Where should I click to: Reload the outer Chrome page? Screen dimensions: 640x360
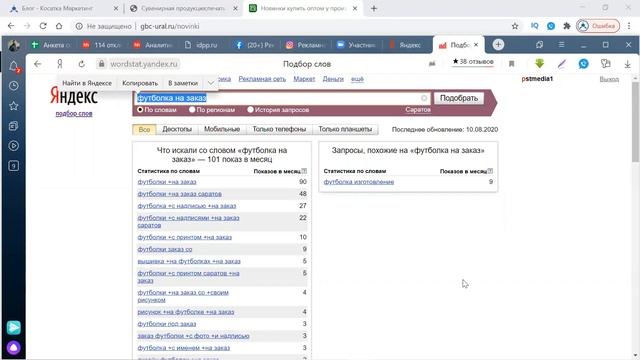[43, 26]
